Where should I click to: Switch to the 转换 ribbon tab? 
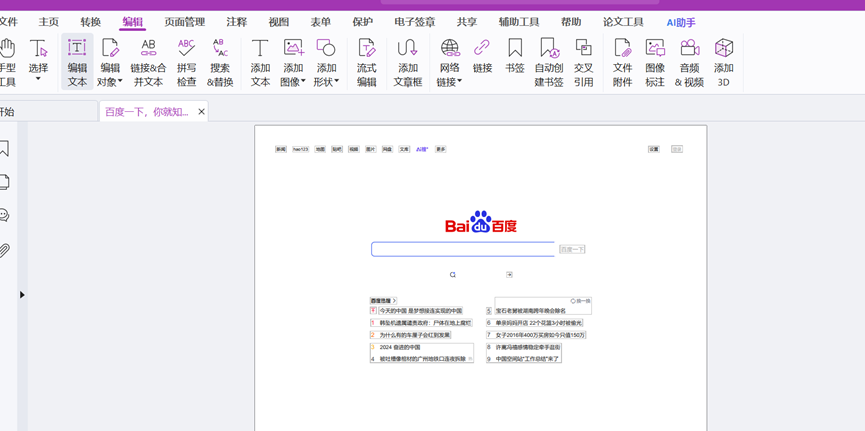[x=90, y=22]
